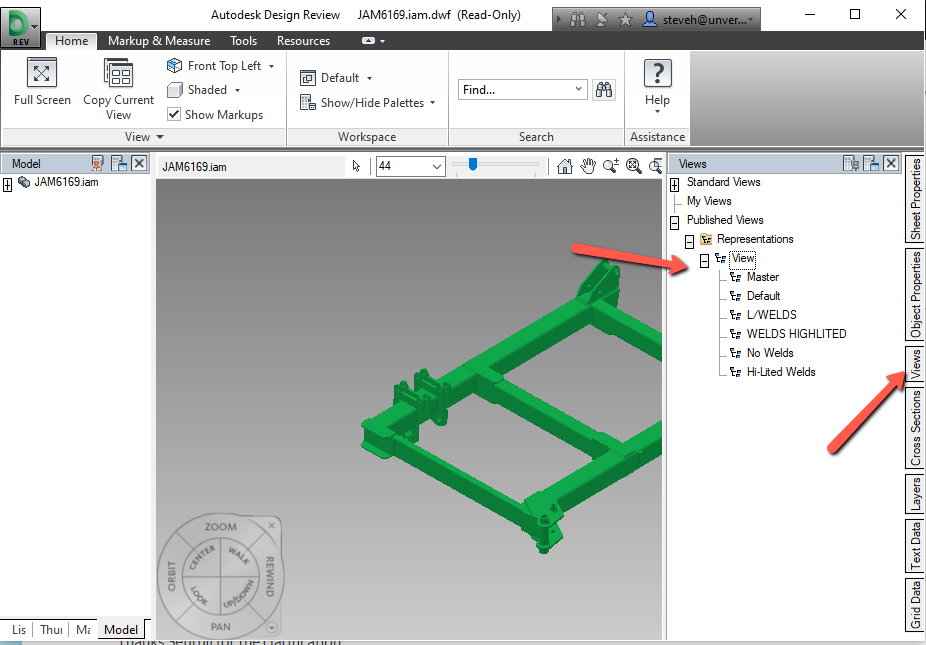
Task: Open the Help question mark button
Action: click(657, 73)
